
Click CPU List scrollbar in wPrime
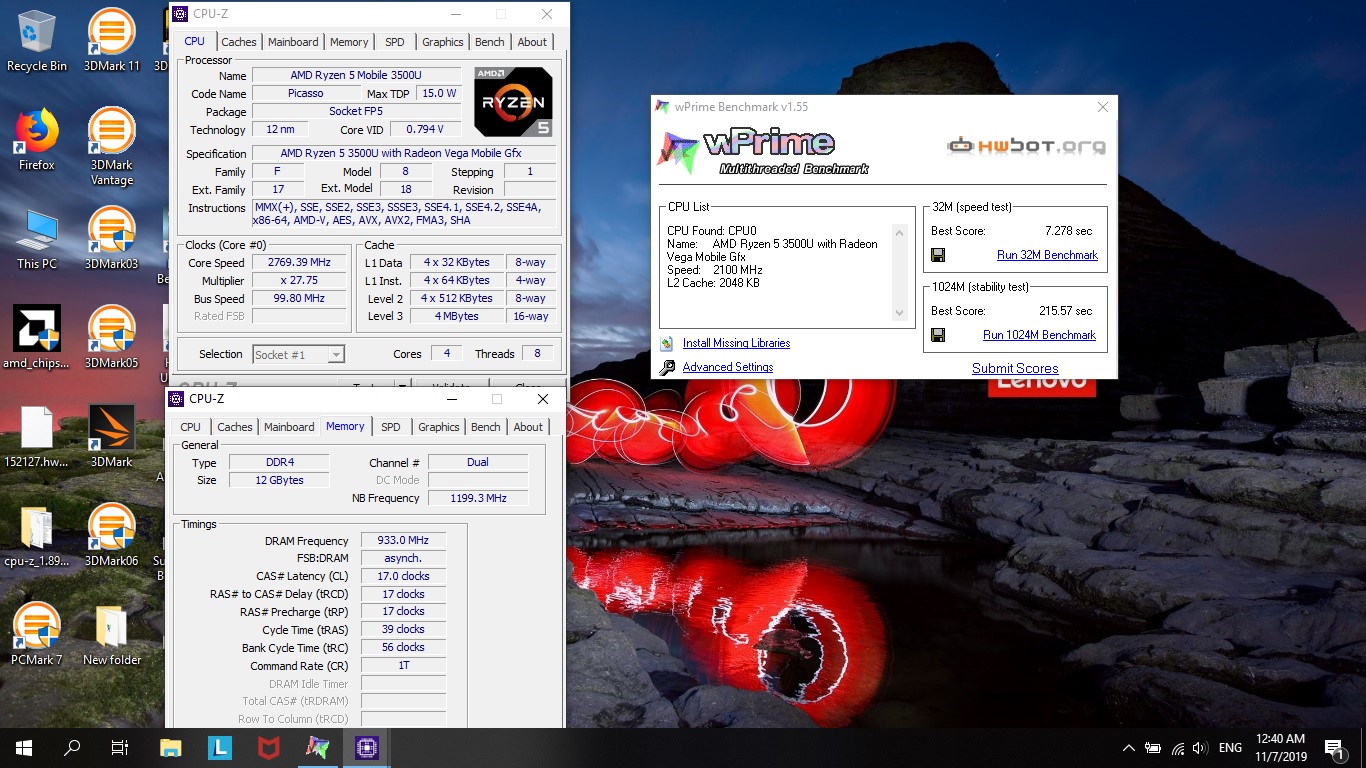point(898,273)
